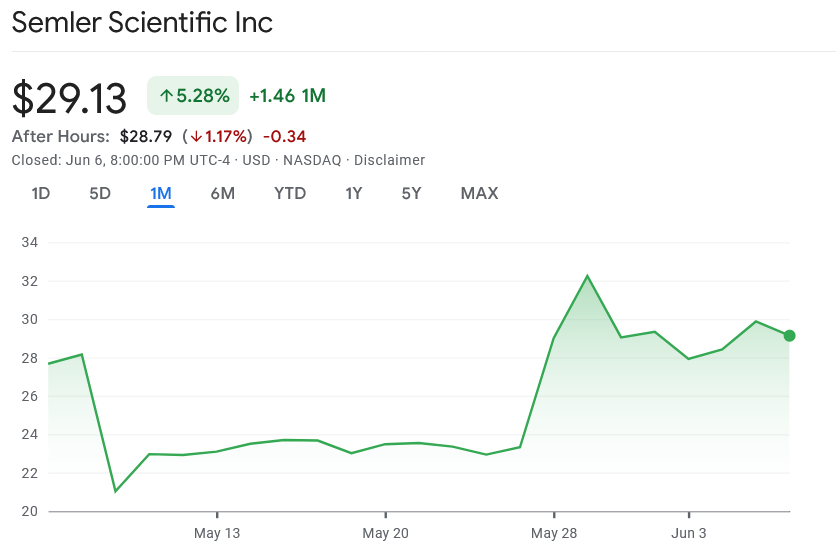Choose the MAX range tab

click(479, 193)
